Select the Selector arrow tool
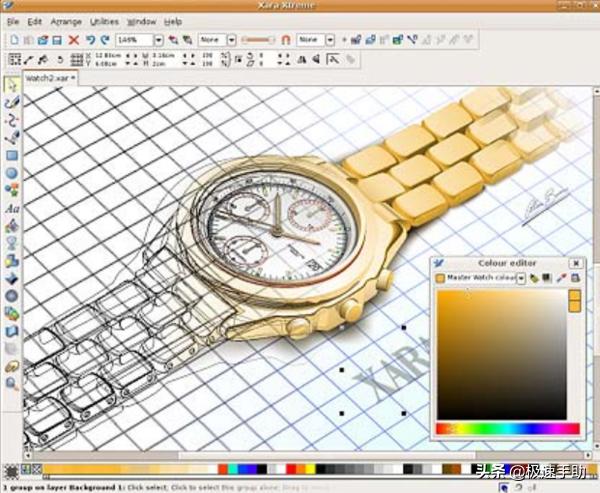 click(x=12, y=85)
